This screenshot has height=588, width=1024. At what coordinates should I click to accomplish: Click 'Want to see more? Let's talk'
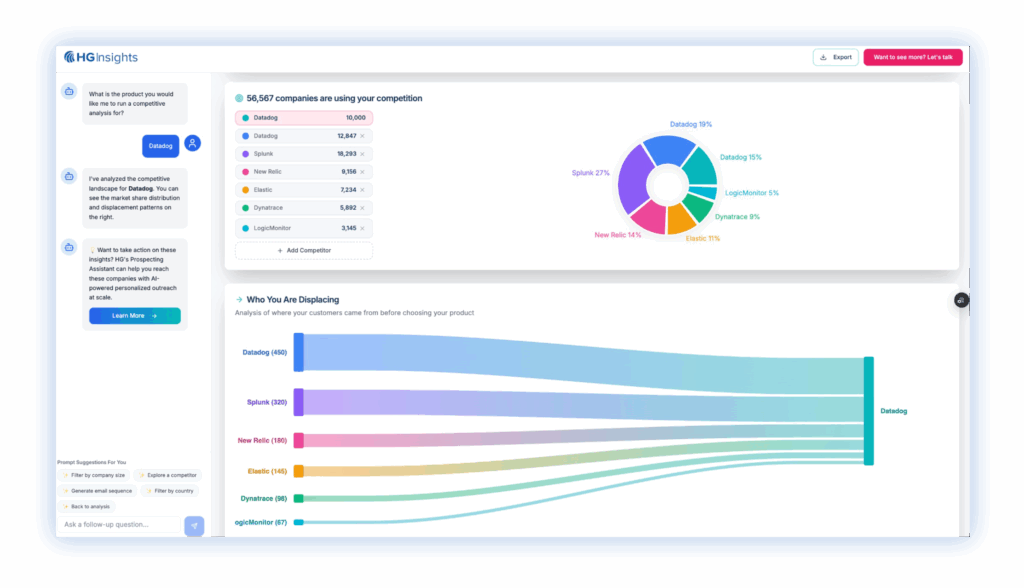tap(913, 57)
